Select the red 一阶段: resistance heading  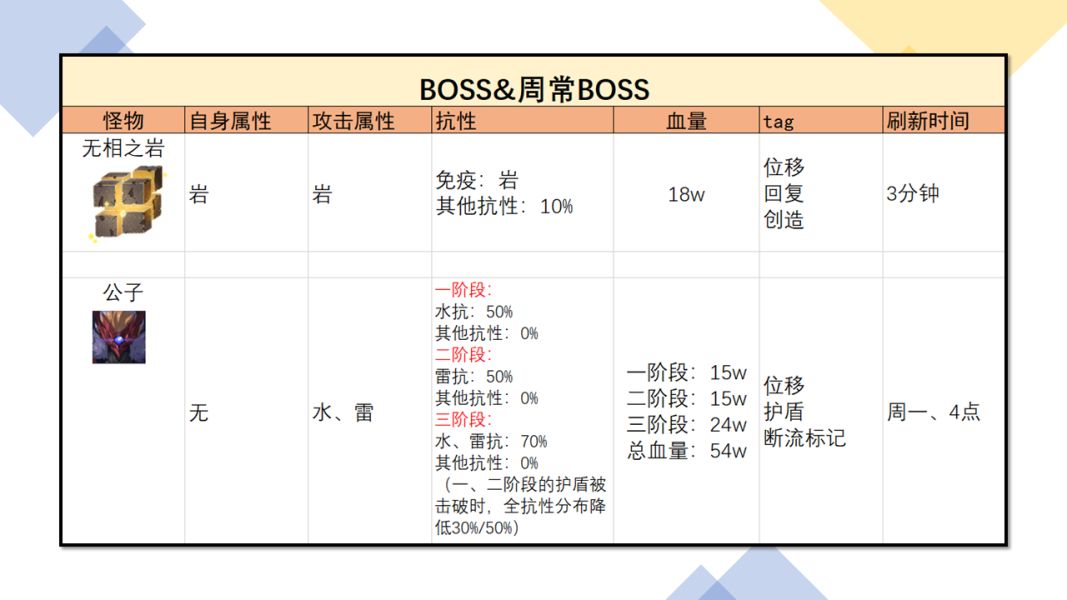click(463, 290)
